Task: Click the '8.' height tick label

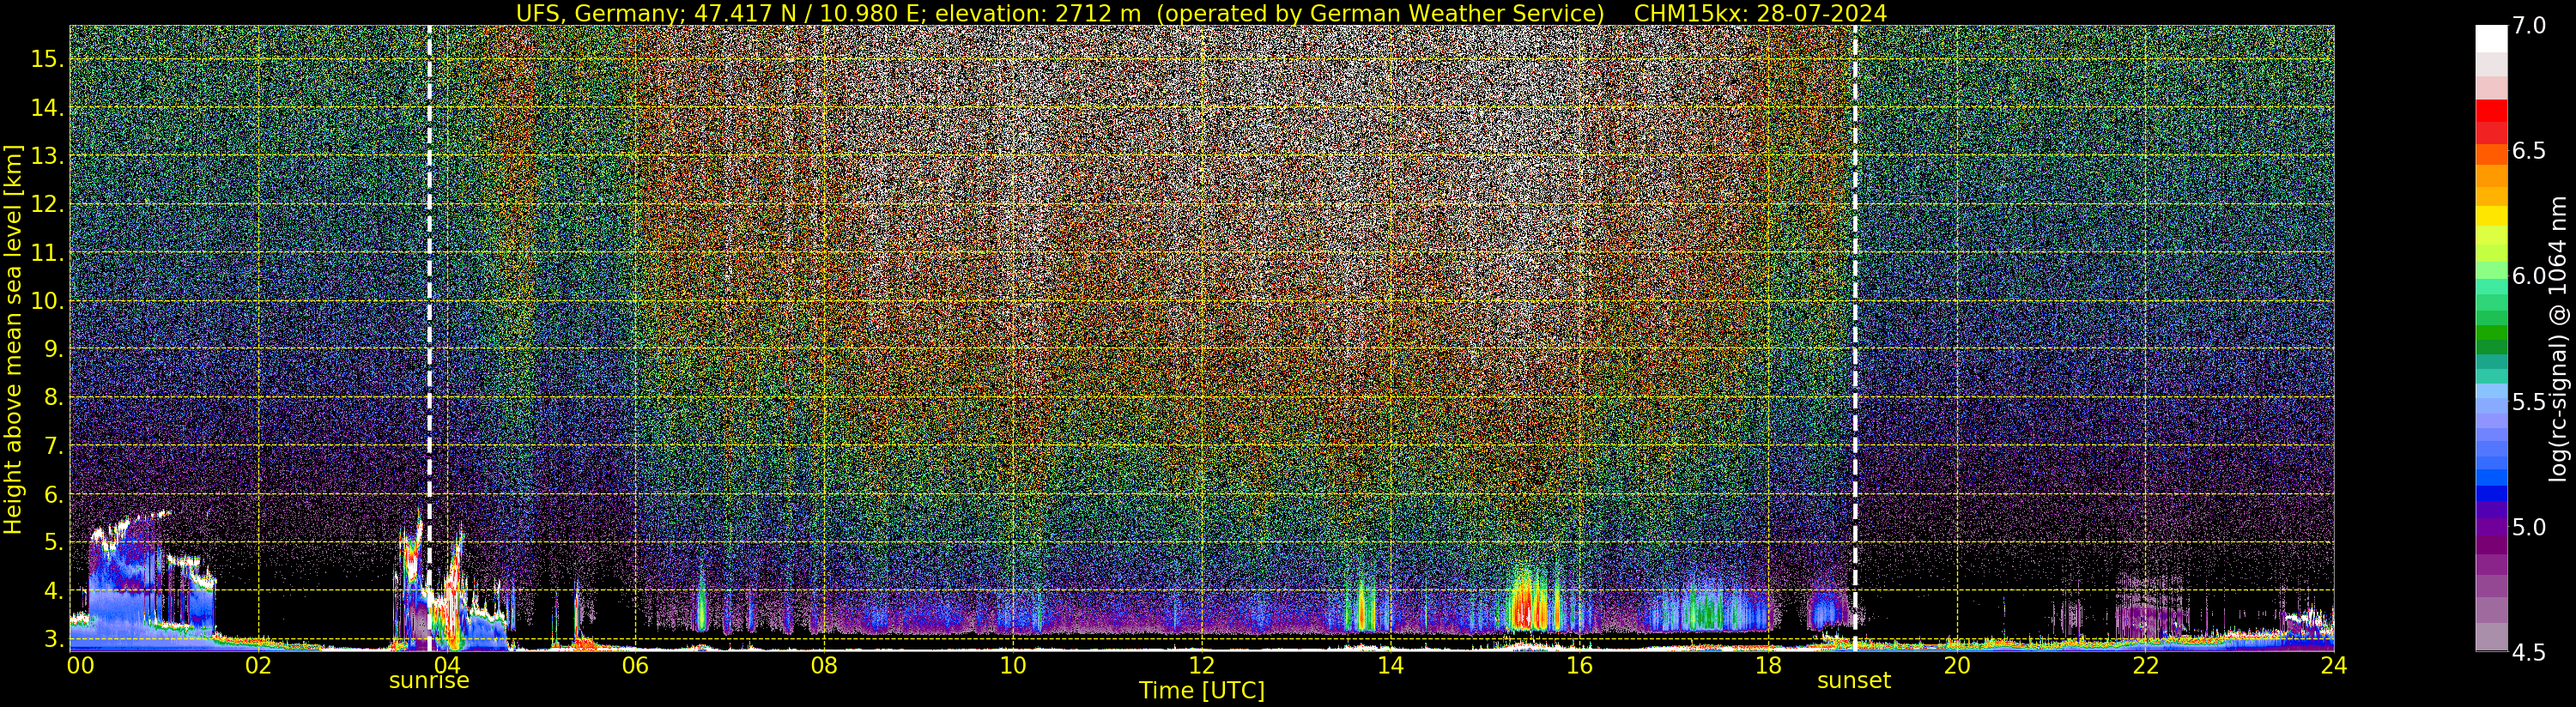Action: [x=53, y=397]
